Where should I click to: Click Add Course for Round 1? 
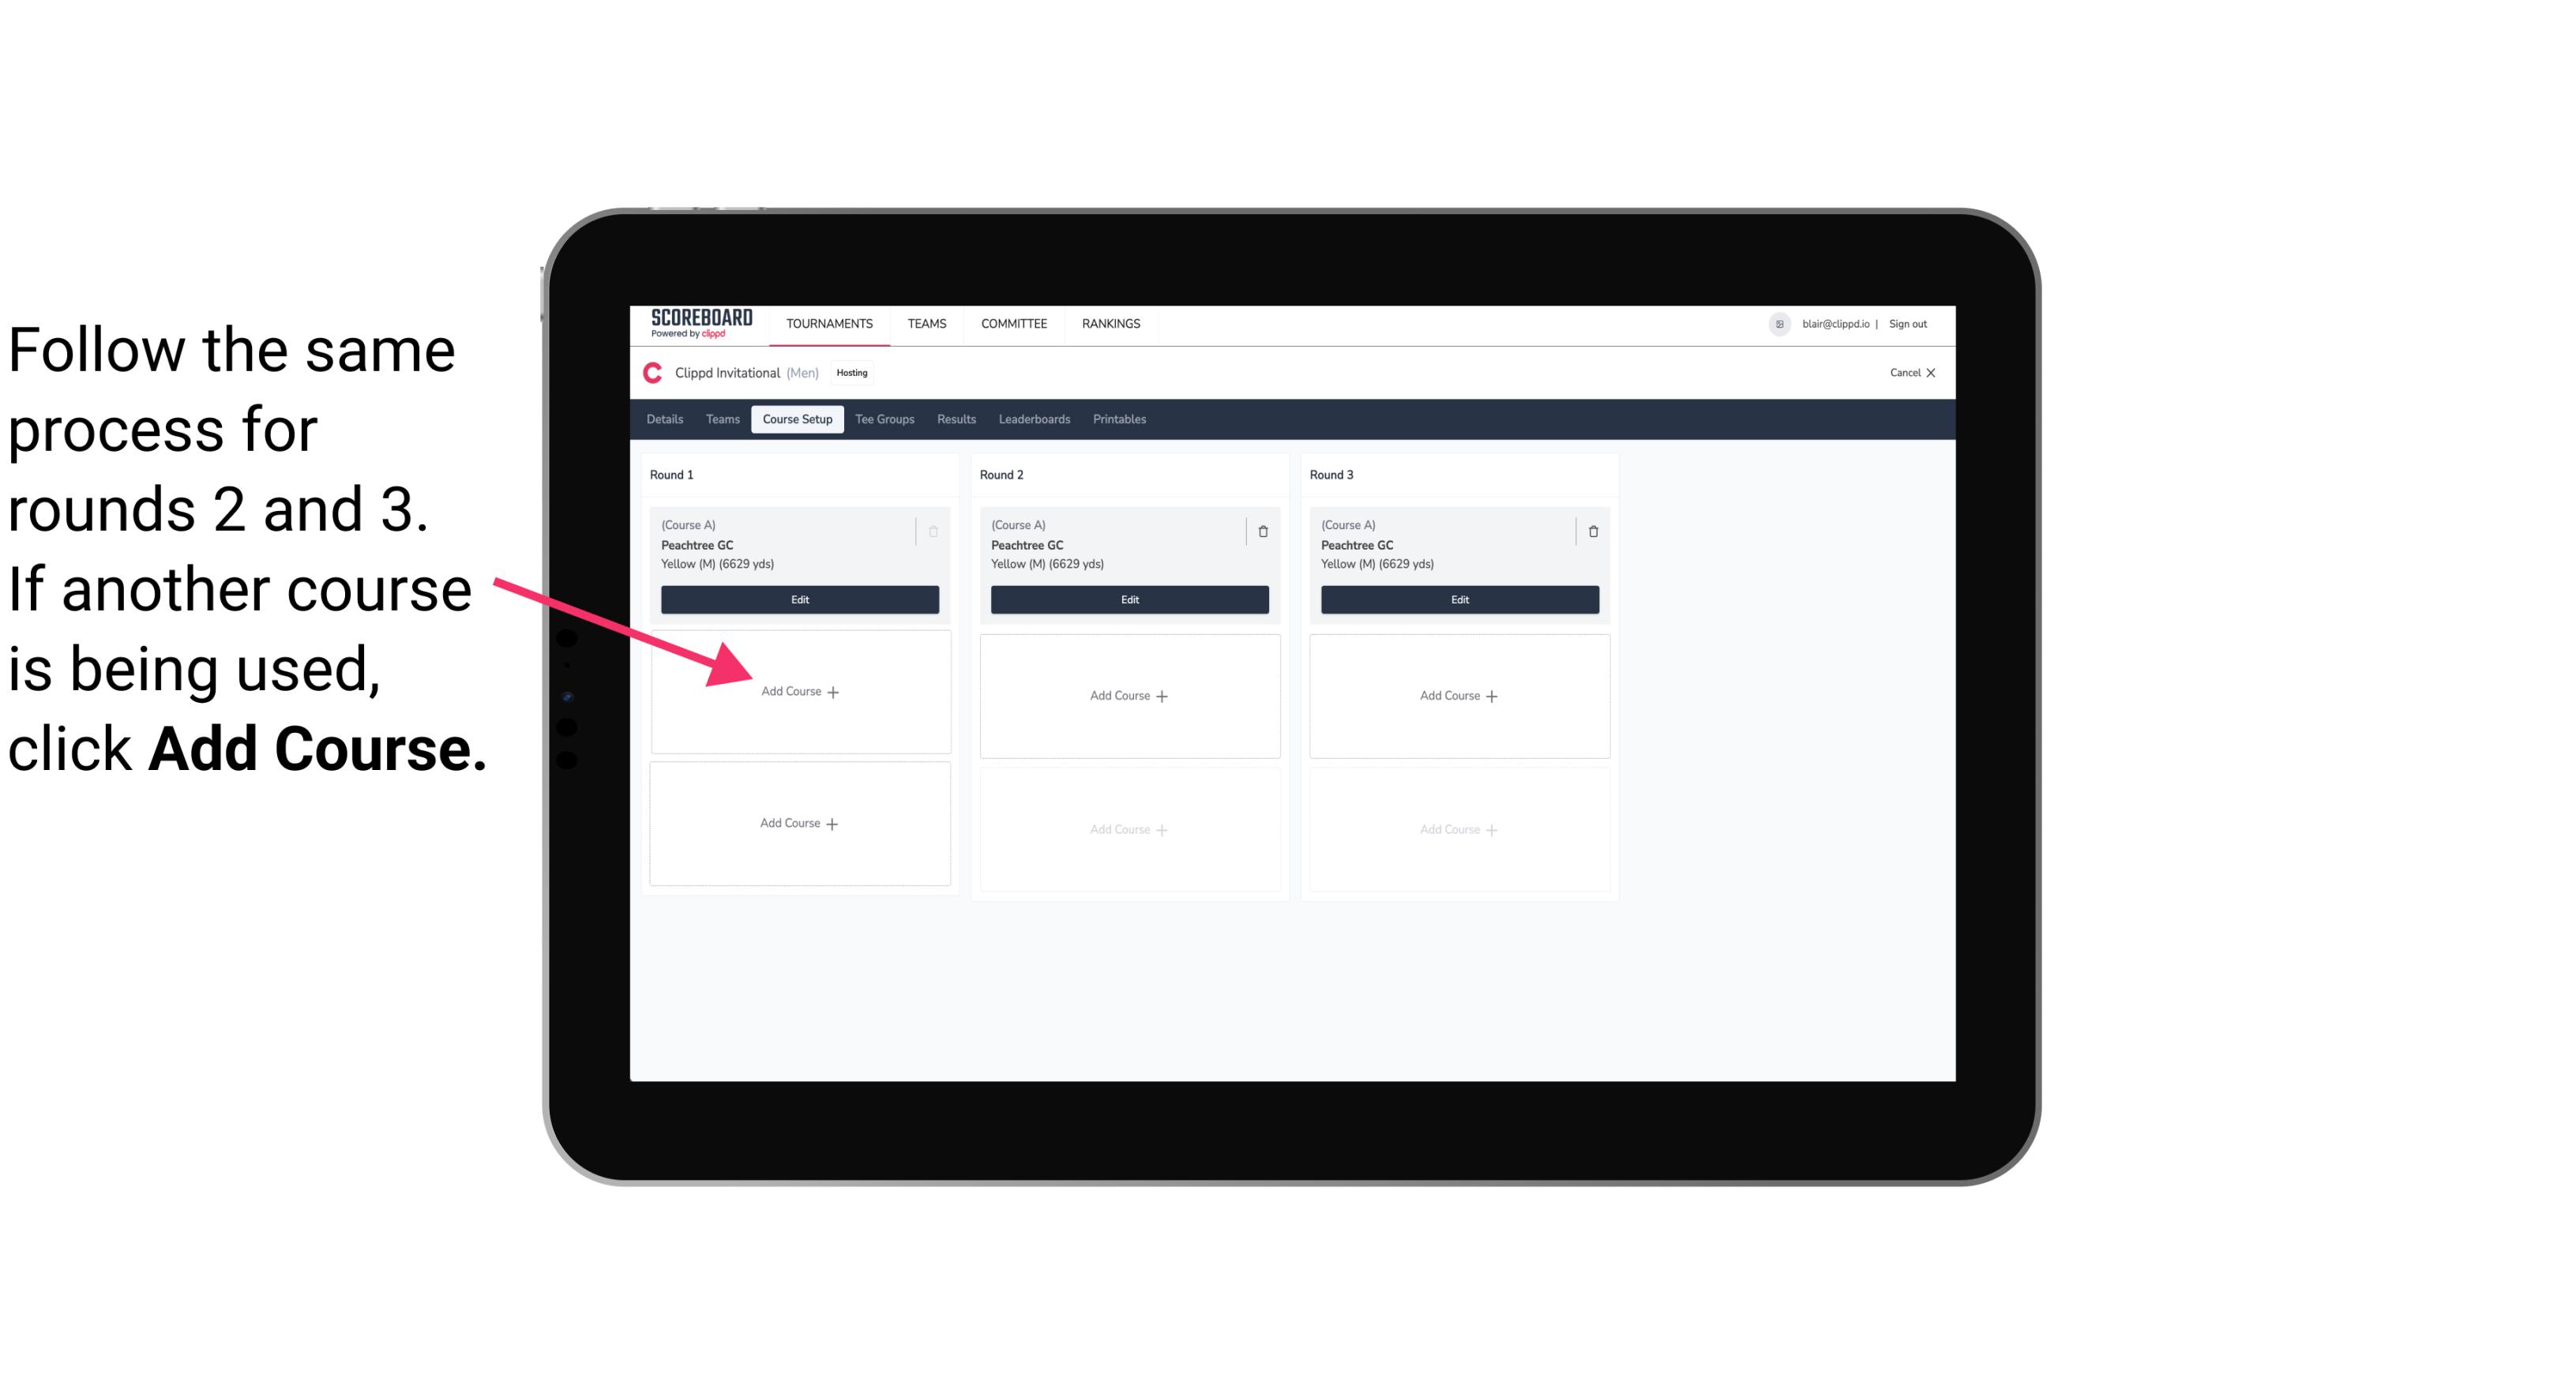800,693
